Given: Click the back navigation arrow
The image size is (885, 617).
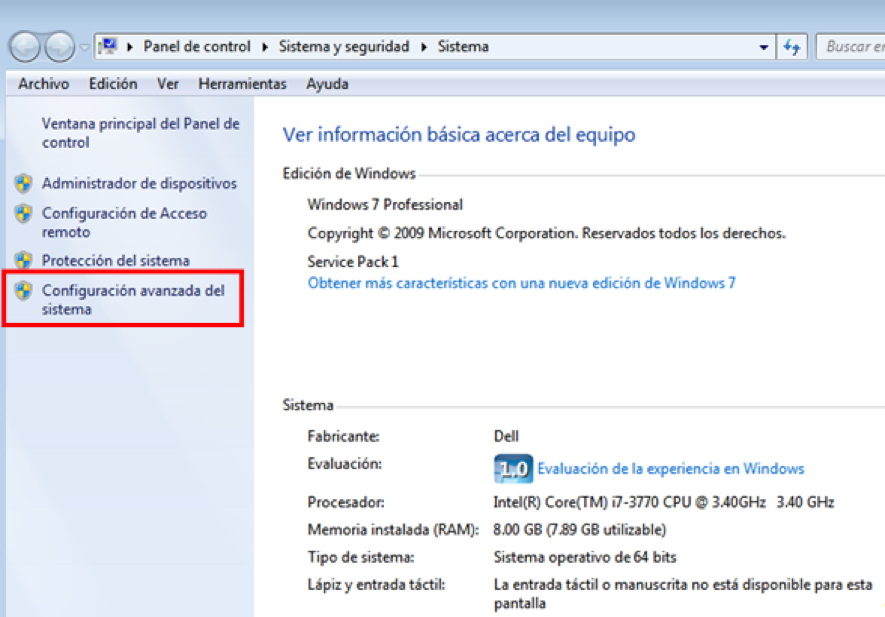Looking at the screenshot, I should tap(25, 46).
